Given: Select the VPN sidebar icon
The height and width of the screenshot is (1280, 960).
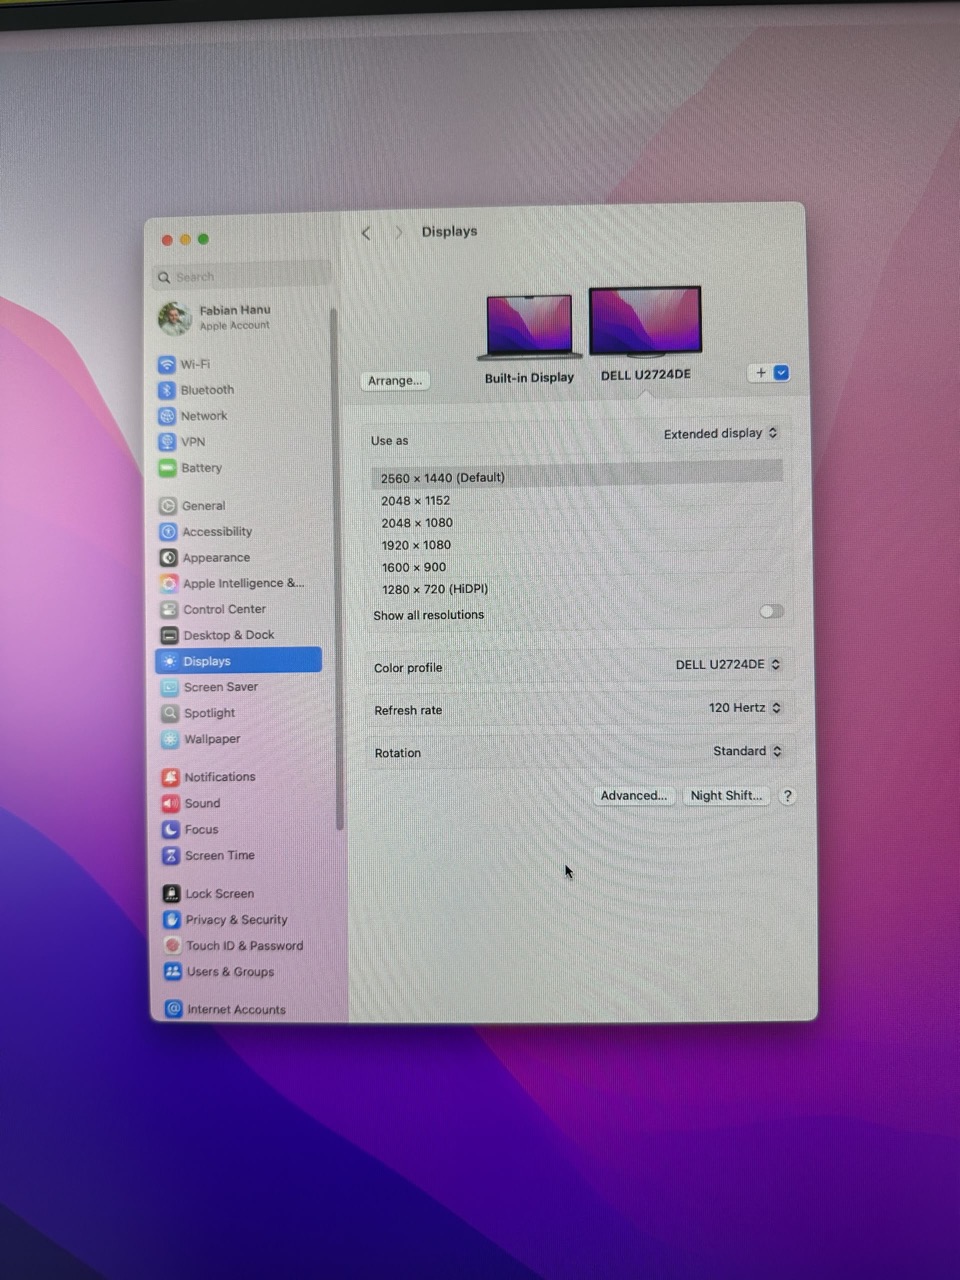Looking at the screenshot, I should 167,442.
